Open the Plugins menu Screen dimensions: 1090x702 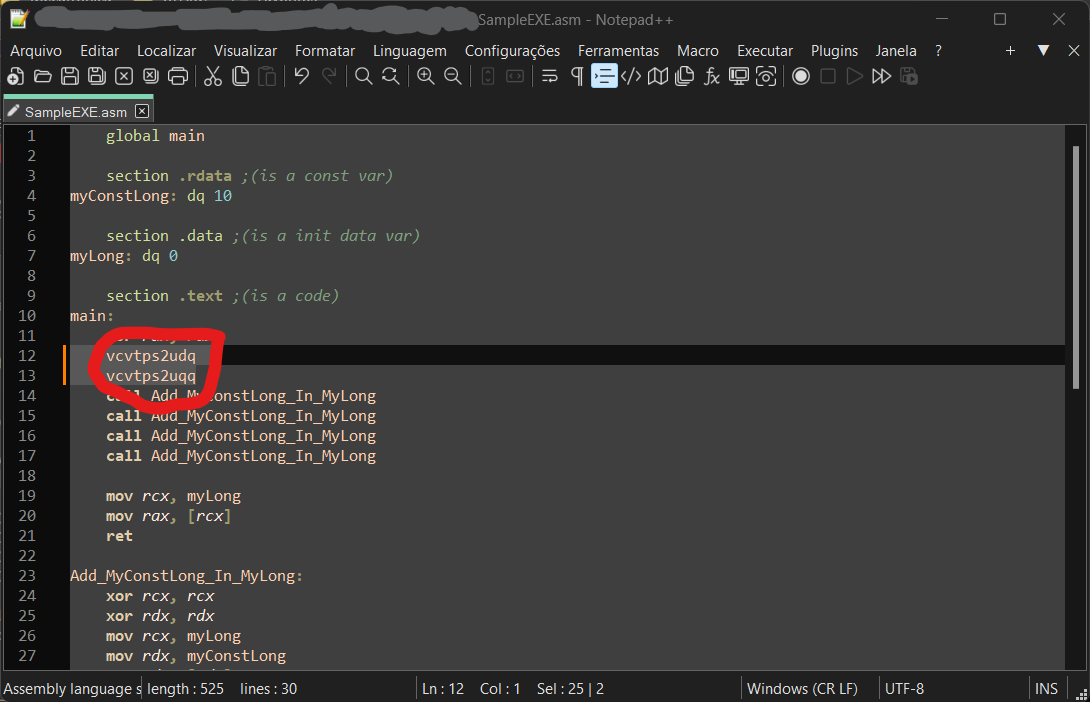click(x=834, y=50)
